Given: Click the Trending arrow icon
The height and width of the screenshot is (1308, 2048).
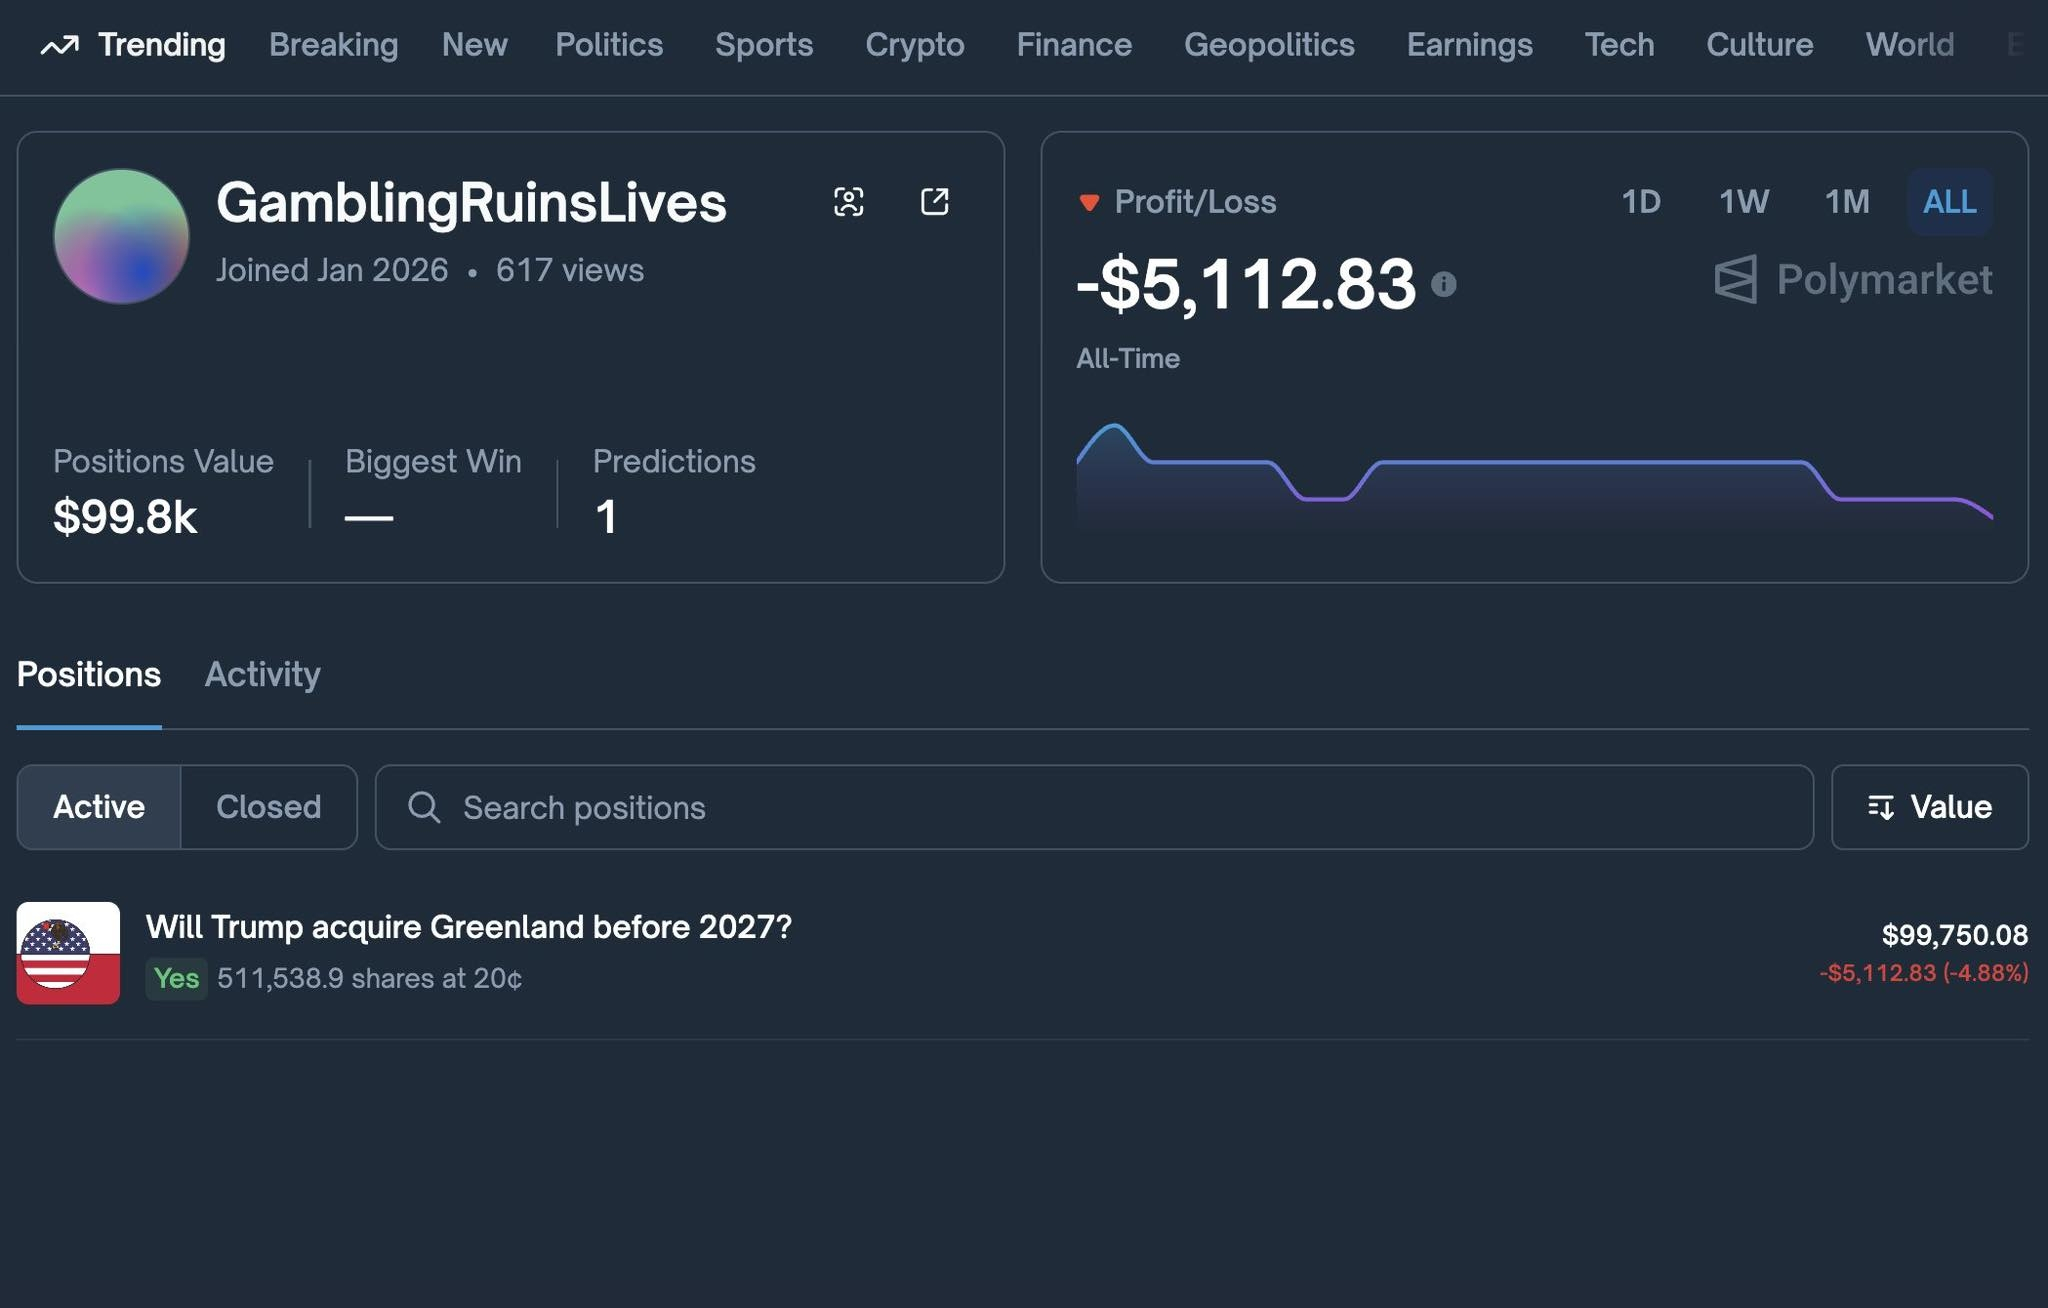Looking at the screenshot, I should coord(59,45).
